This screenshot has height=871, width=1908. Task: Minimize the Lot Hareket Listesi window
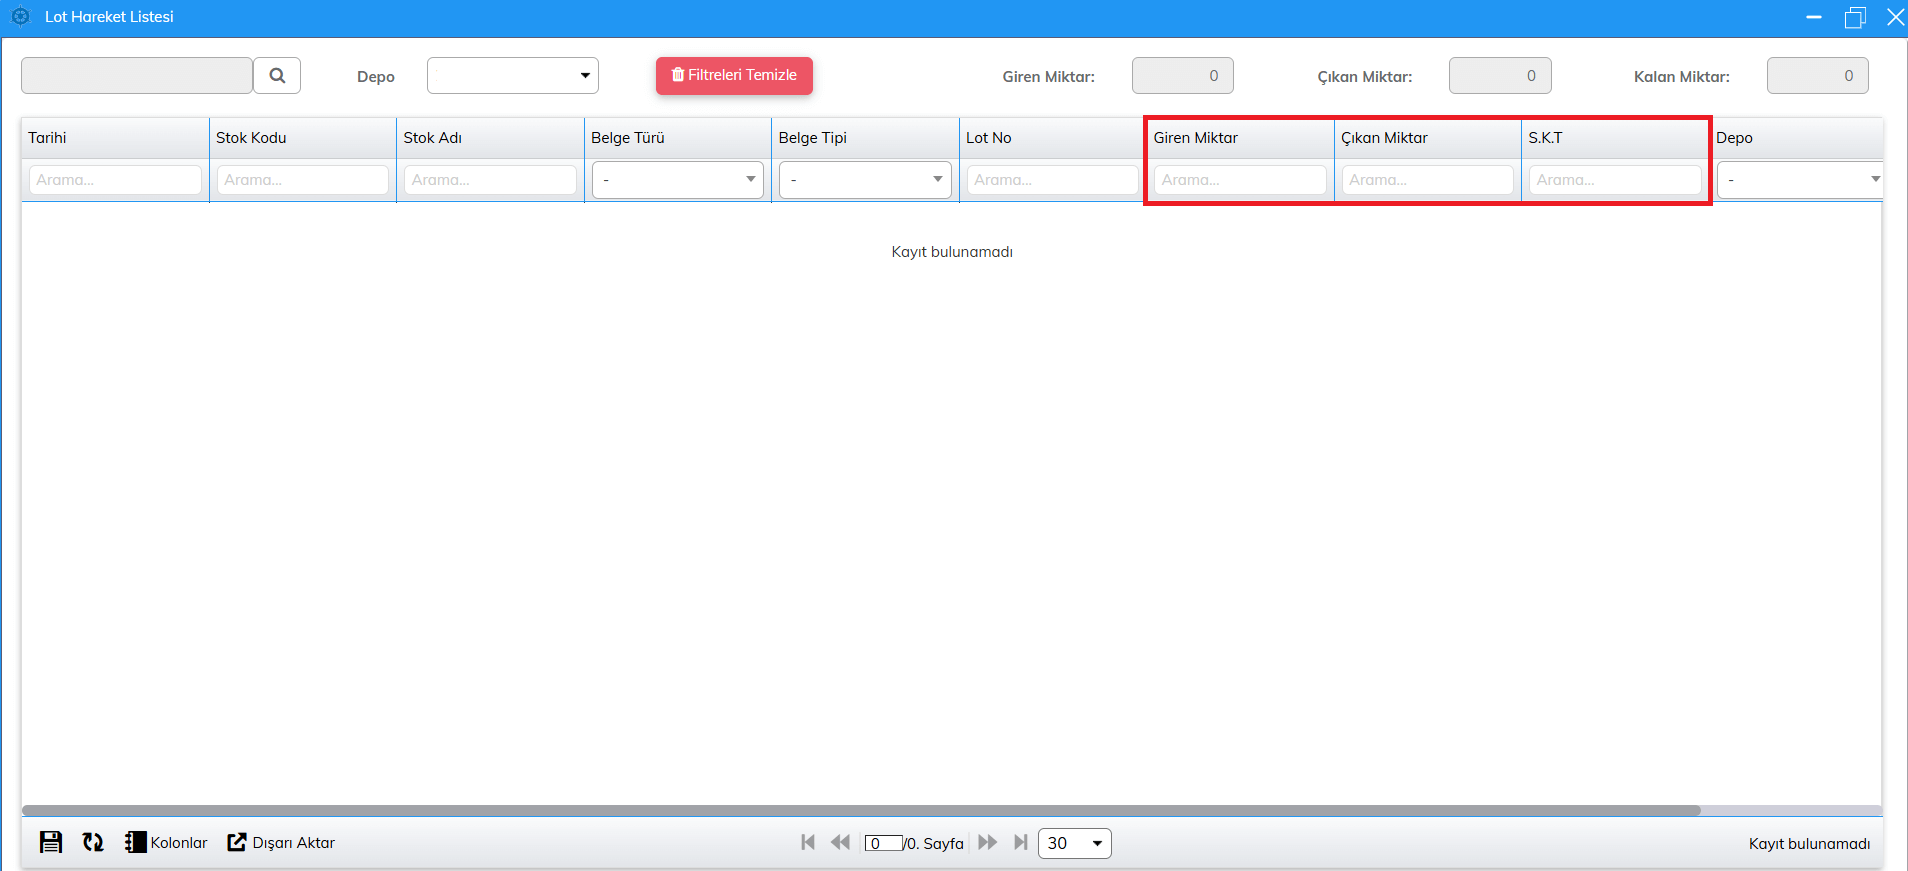pyautogui.click(x=1814, y=17)
